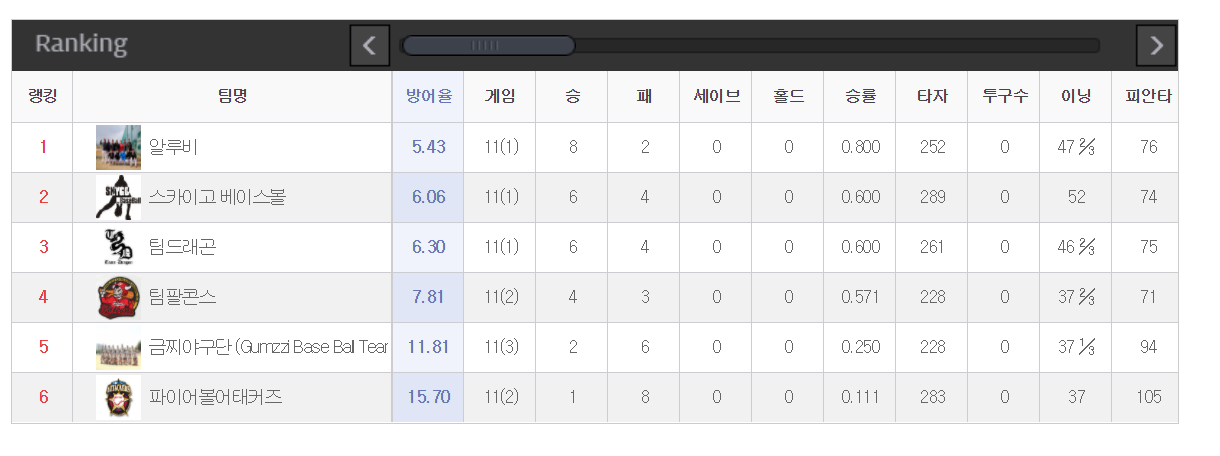
Task: Click win rate 0.571
Action: click(860, 297)
